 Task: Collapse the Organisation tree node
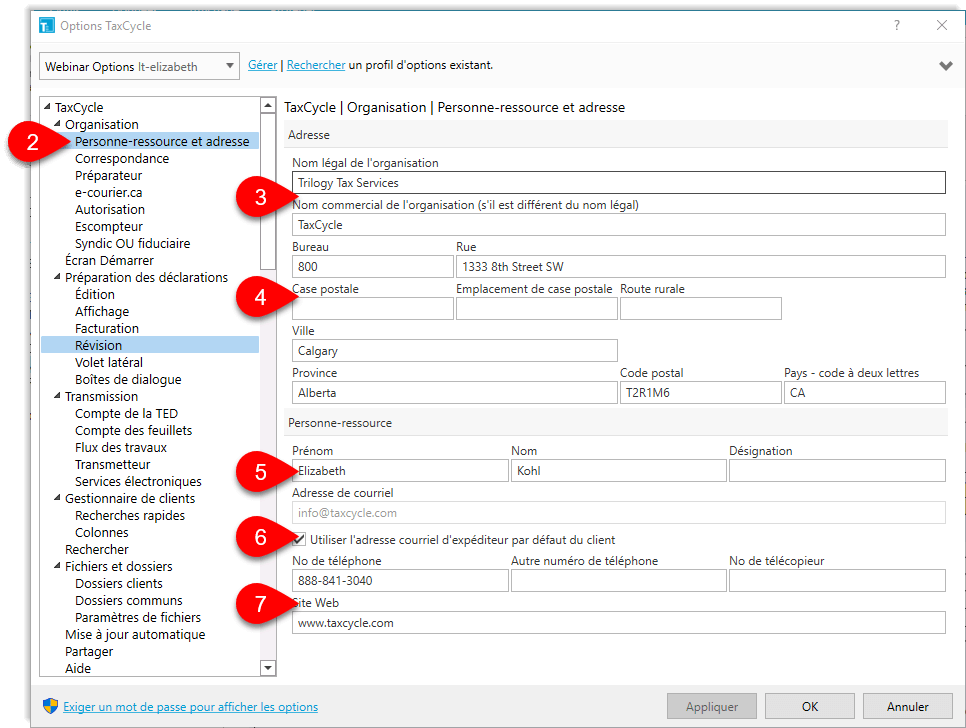58,124
